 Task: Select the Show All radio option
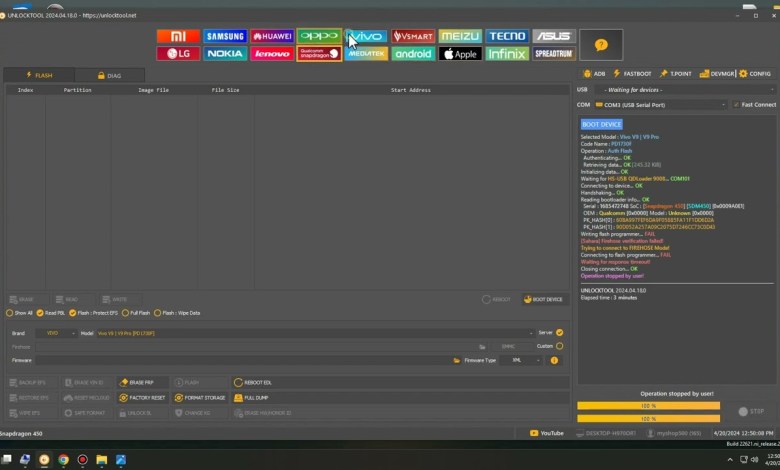pyautogui.click(x=10, y=313)
